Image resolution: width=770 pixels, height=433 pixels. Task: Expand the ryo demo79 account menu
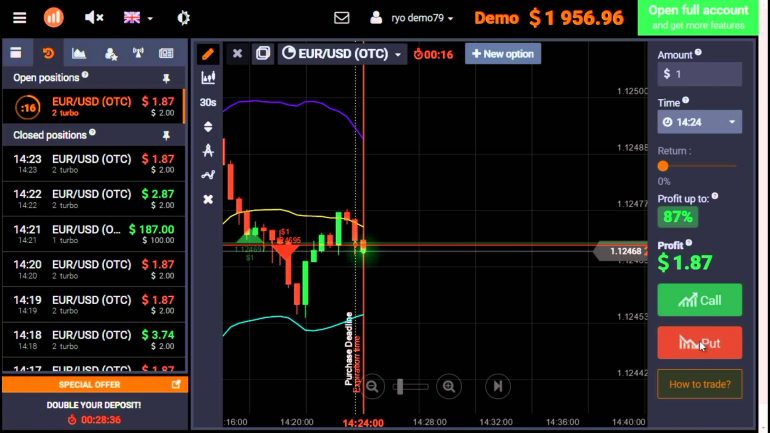(412, 18)
